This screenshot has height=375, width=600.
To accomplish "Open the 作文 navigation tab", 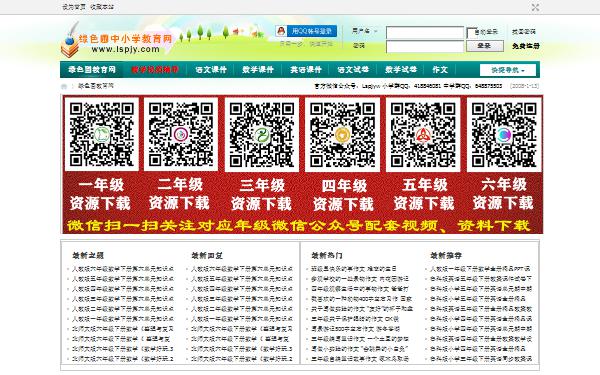I will tap(440, 70).
